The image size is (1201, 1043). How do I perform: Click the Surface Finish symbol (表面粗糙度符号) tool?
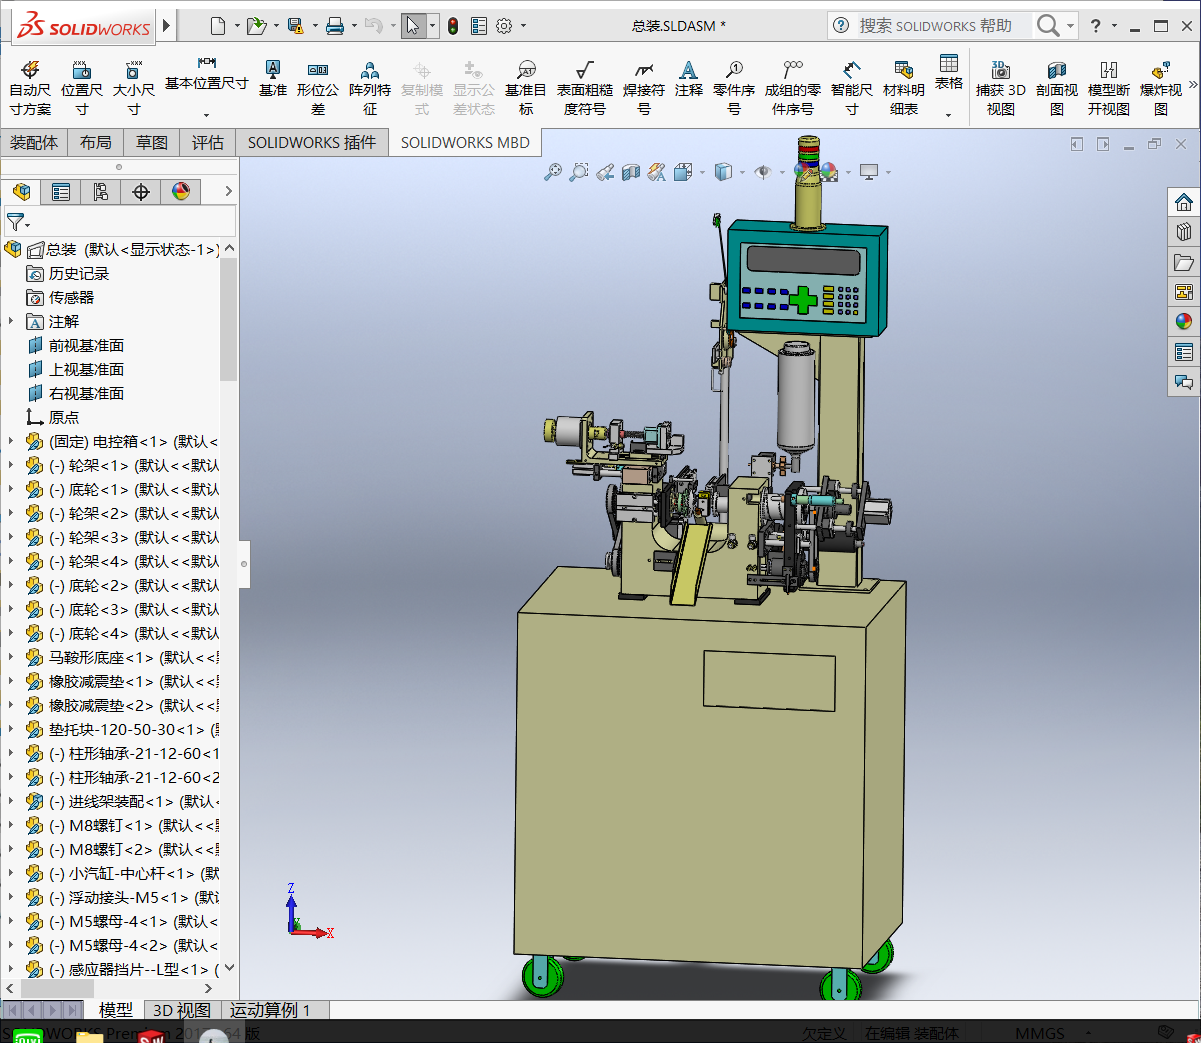point(585,88)
